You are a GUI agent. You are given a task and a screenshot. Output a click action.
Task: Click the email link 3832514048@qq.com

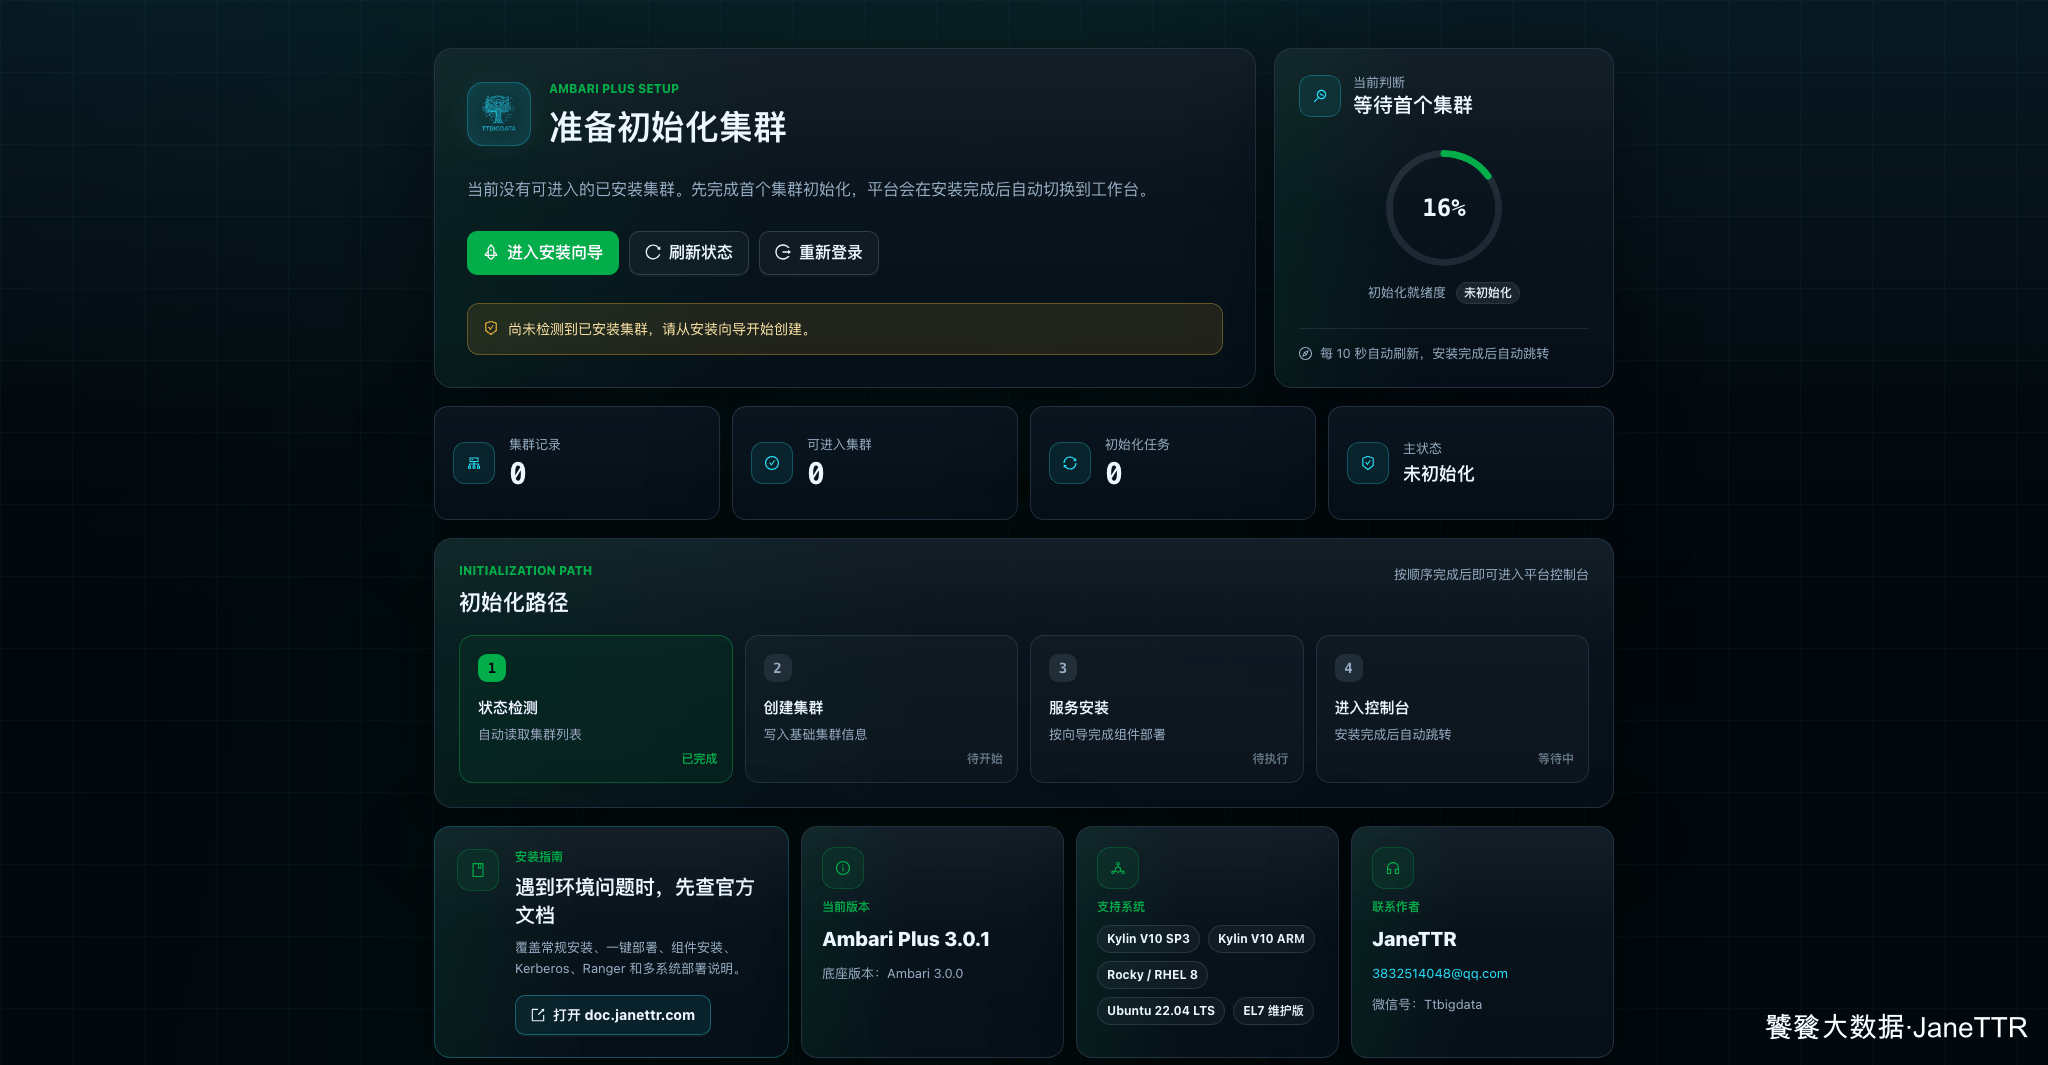[1440, 973]
